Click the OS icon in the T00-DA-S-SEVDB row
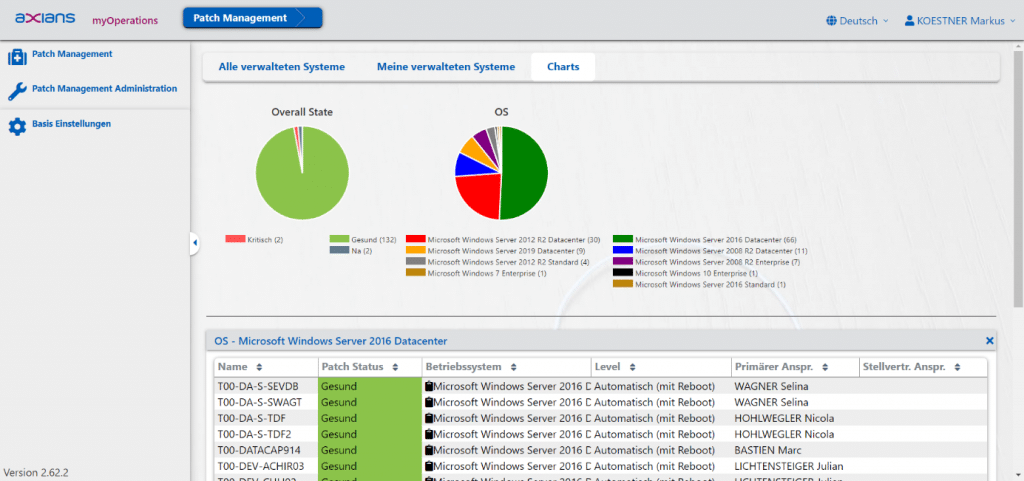The width and height of the screenshot is (1024, 481). click(429, 386)
